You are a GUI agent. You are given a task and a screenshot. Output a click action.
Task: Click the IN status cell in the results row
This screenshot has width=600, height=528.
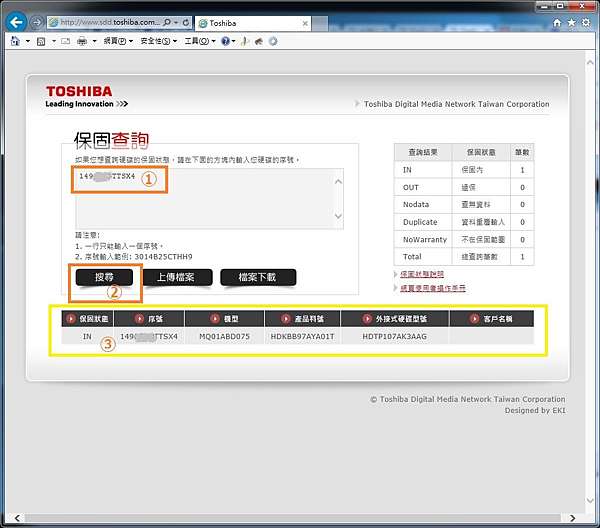click(x=87, y=336)
